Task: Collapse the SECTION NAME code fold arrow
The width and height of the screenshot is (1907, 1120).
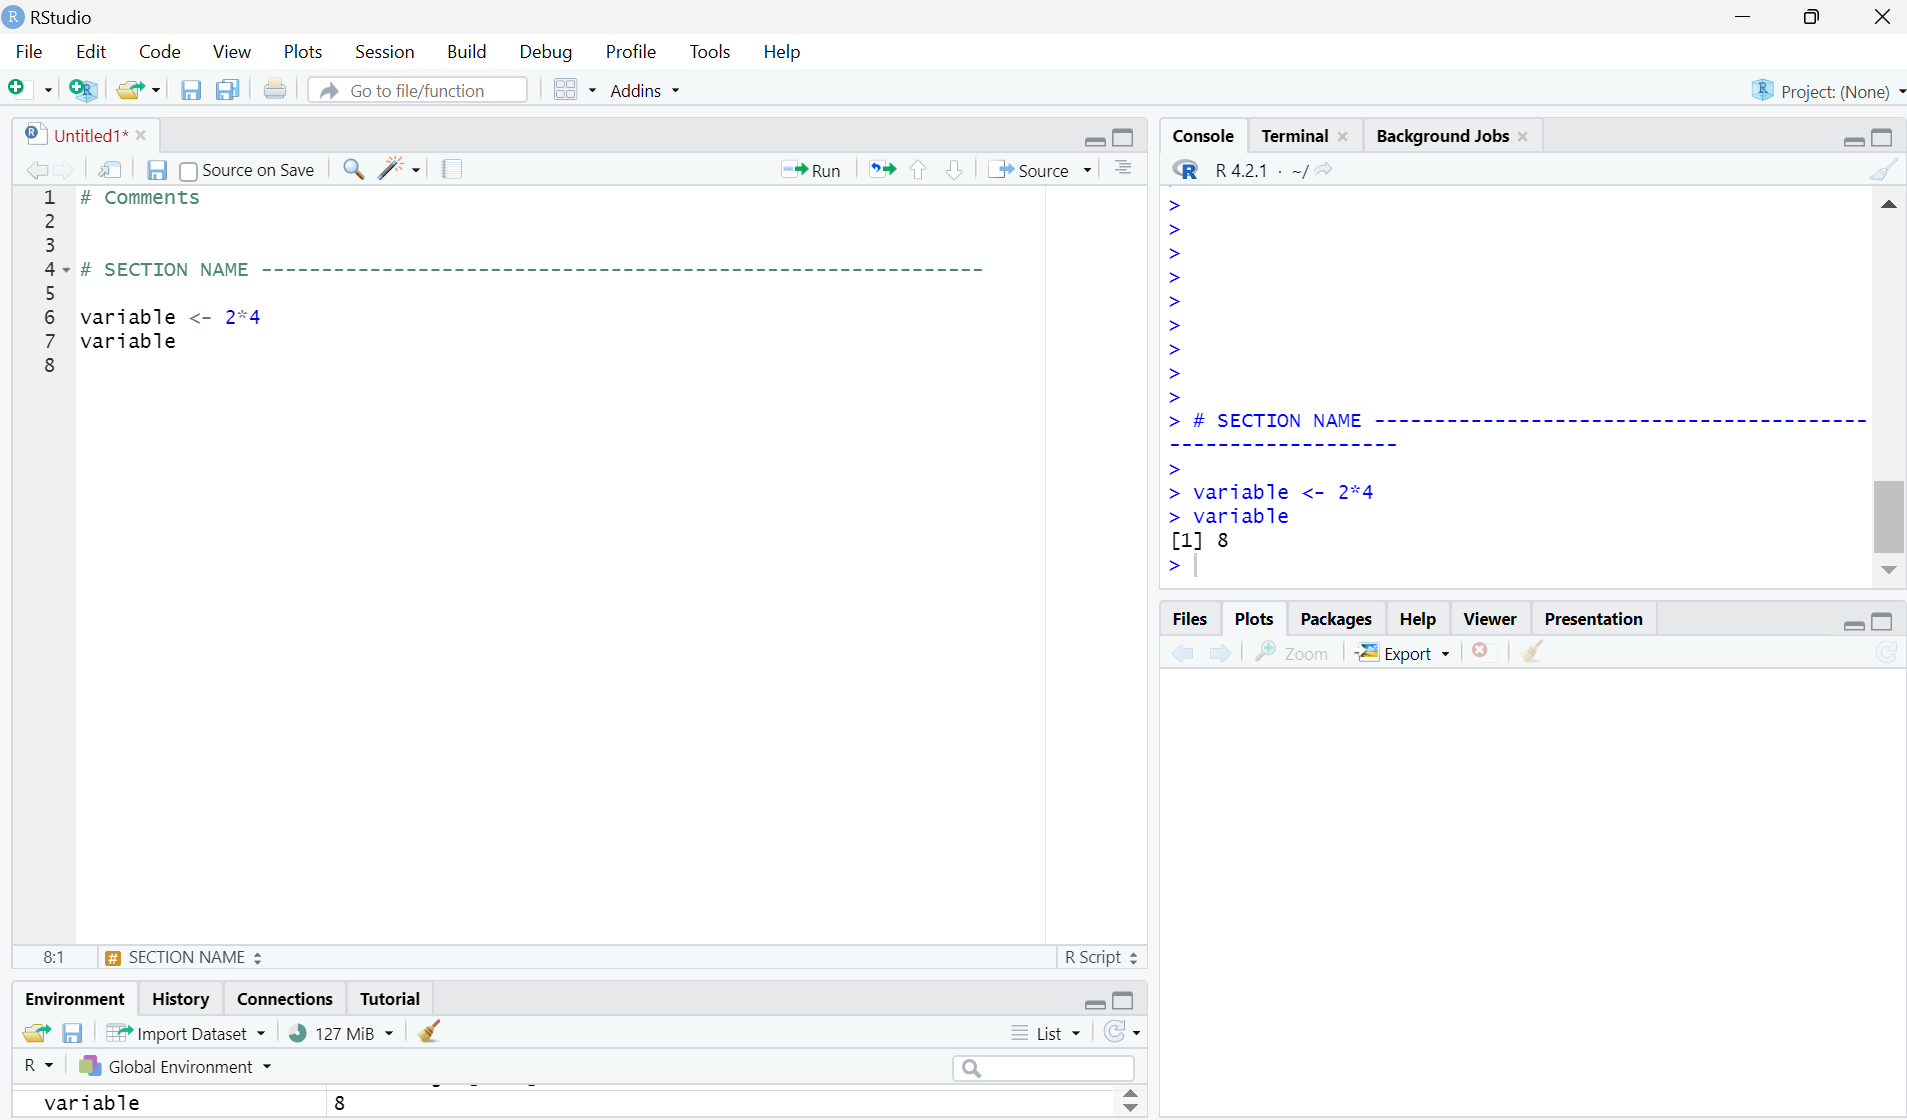Action: [x=66, y=270]
